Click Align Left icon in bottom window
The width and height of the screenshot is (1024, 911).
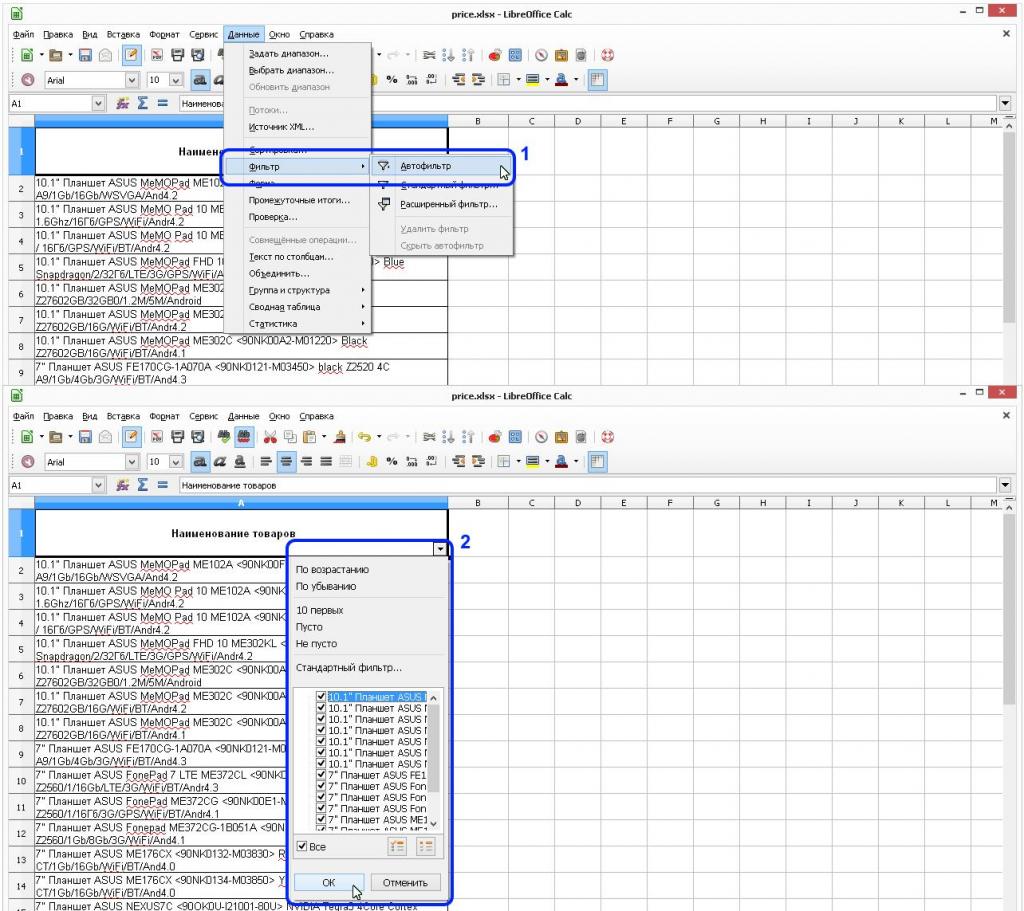(266, 462)
